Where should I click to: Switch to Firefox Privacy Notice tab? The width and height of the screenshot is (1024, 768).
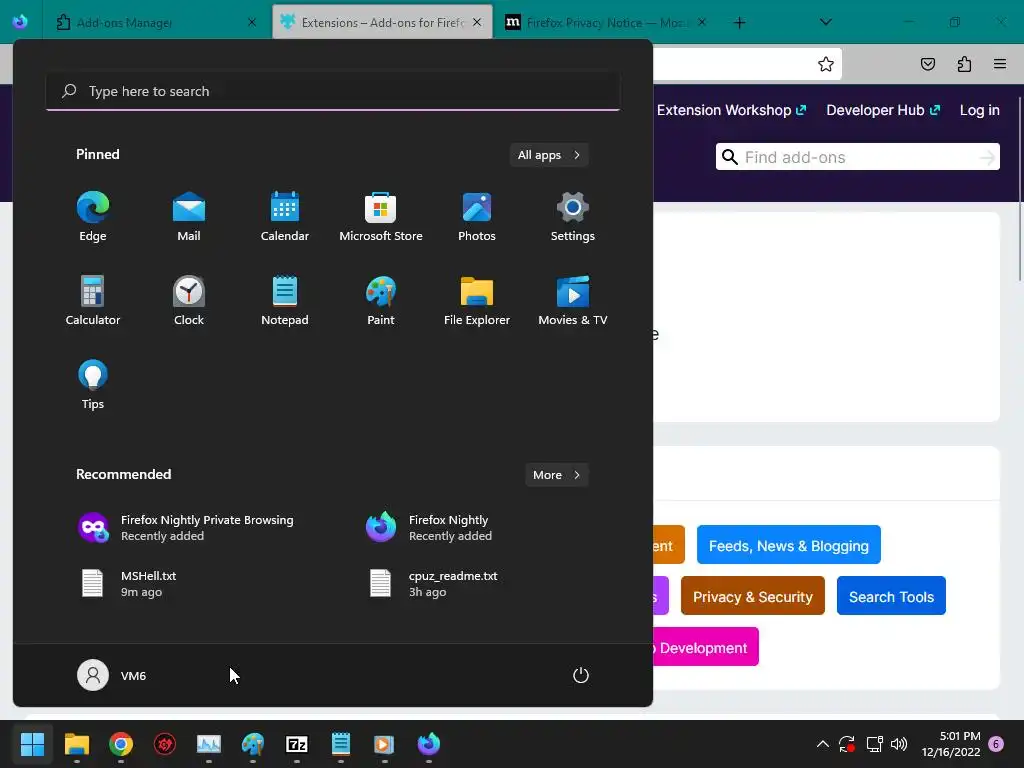[x=605, y=22]
